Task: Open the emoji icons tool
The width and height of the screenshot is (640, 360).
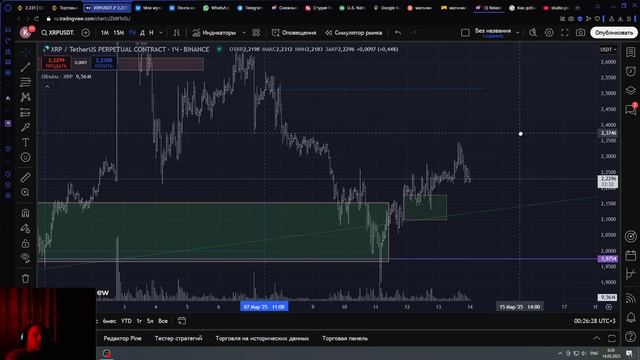Action: pyautogui.click(x=25, y=158)
